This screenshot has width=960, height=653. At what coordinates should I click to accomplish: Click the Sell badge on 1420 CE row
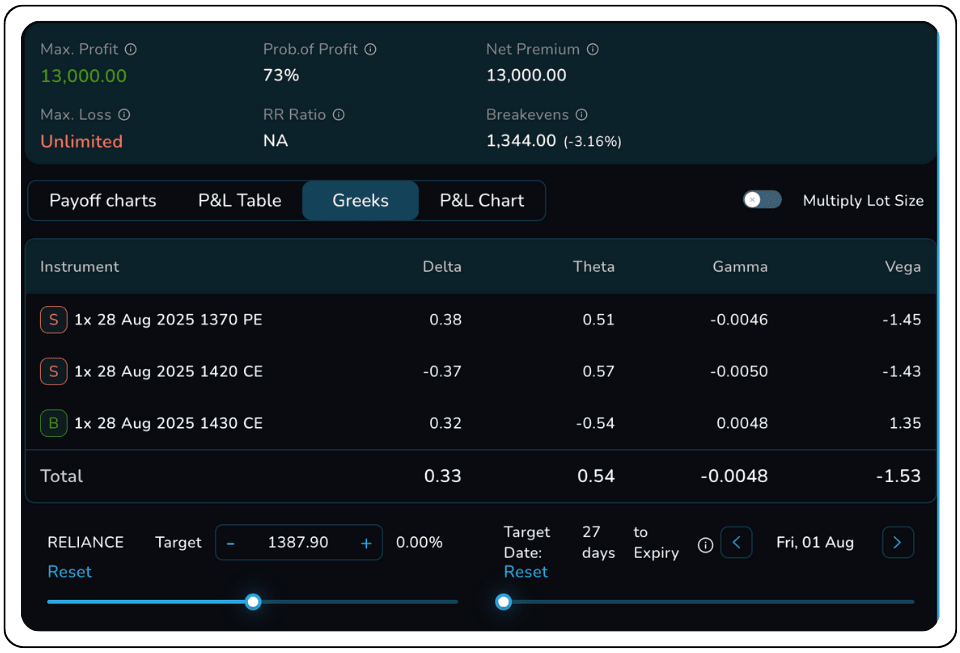(53, 372)
